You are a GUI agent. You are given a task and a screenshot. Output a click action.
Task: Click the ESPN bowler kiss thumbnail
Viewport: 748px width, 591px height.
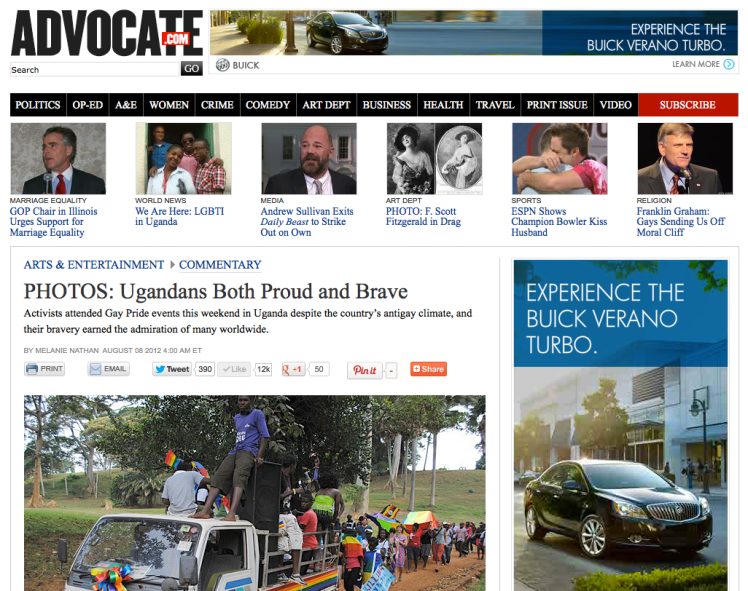point(560,158)
